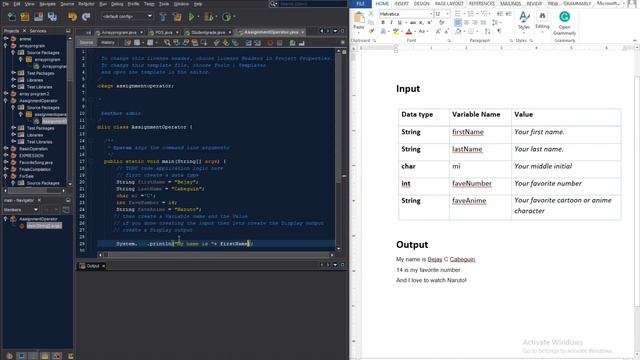Click the Profile Project icon
The width and height of the screenshot is (640, 360).
(227, 17)
